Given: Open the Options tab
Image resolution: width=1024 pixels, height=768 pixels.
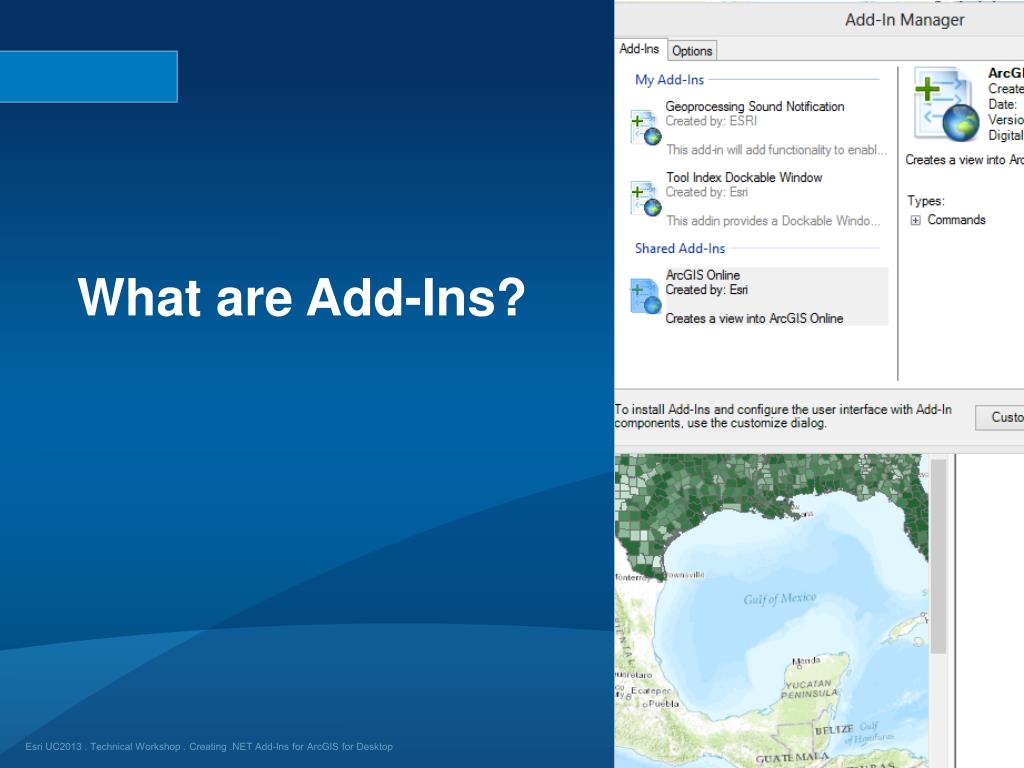Looking at the screenshot, I should (692, 51).
